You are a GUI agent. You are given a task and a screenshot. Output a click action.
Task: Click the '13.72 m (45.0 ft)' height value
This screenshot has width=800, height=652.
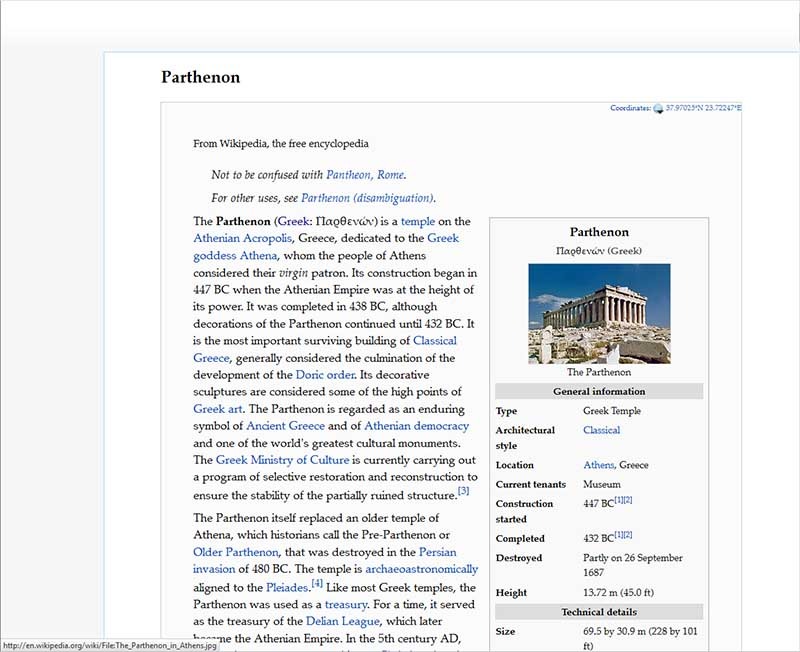coord(618,592)
